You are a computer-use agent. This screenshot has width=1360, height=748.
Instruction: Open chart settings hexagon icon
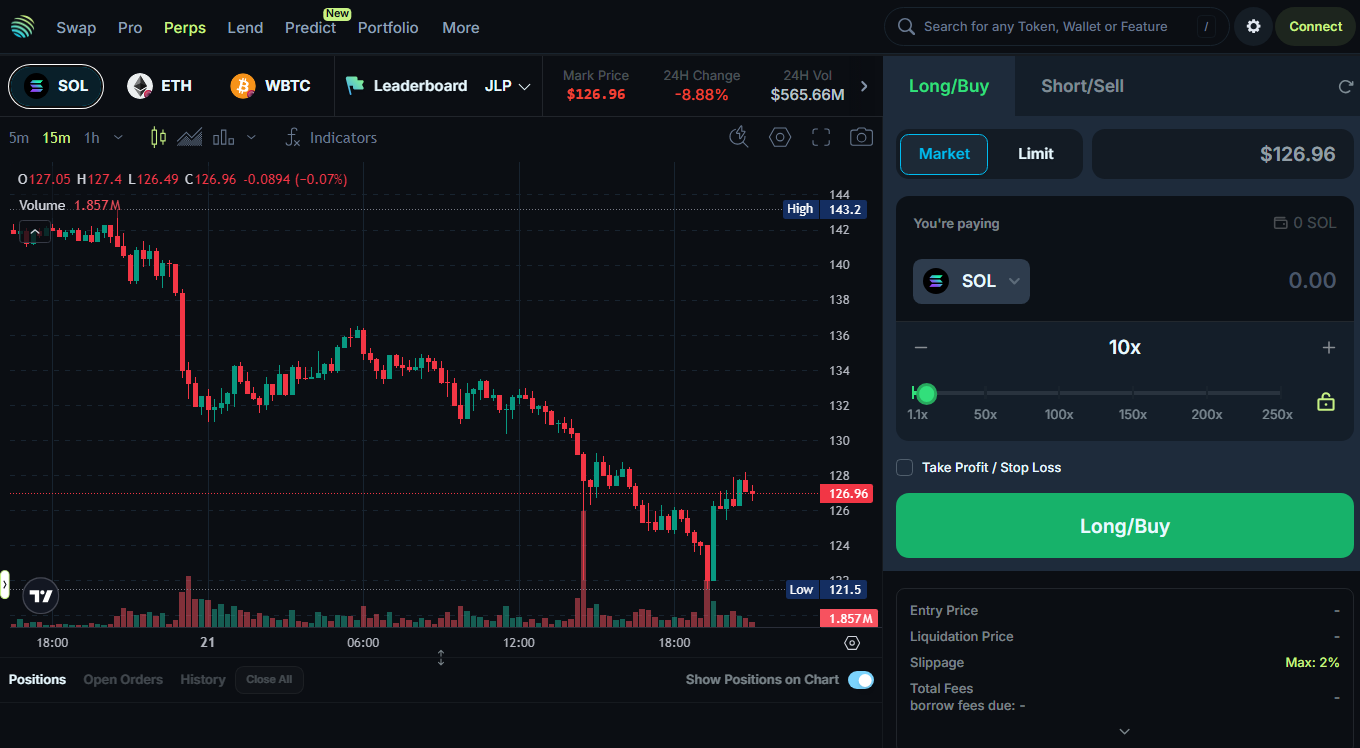point(780,137)
